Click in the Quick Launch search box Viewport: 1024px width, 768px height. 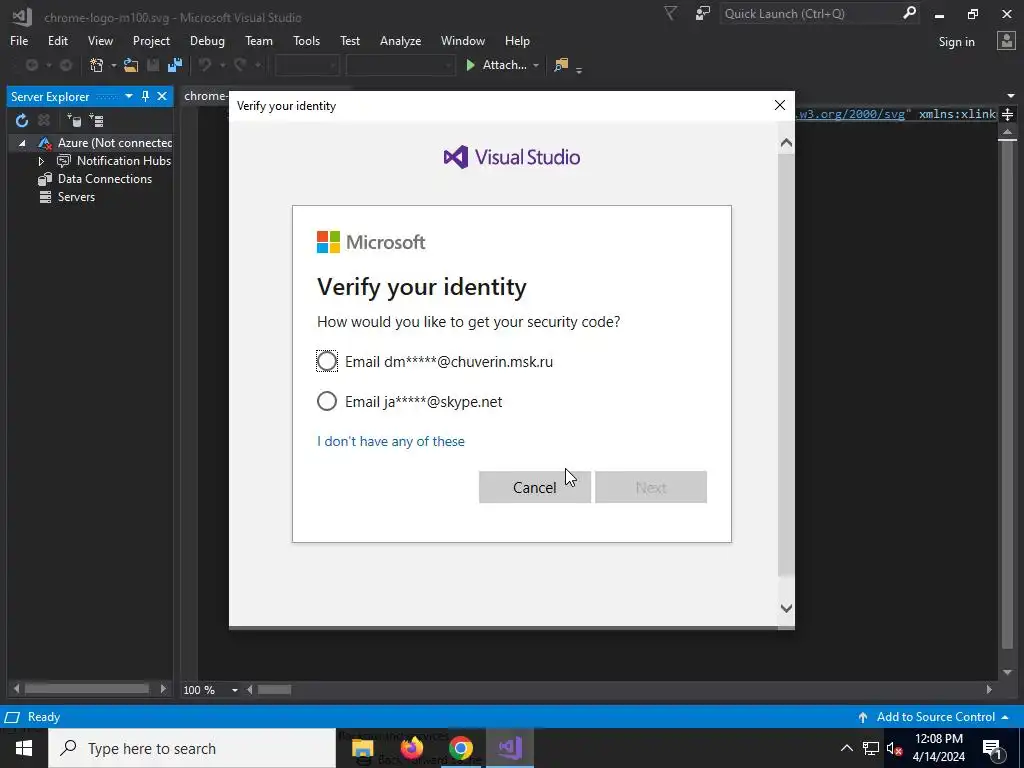coord(811,13)
